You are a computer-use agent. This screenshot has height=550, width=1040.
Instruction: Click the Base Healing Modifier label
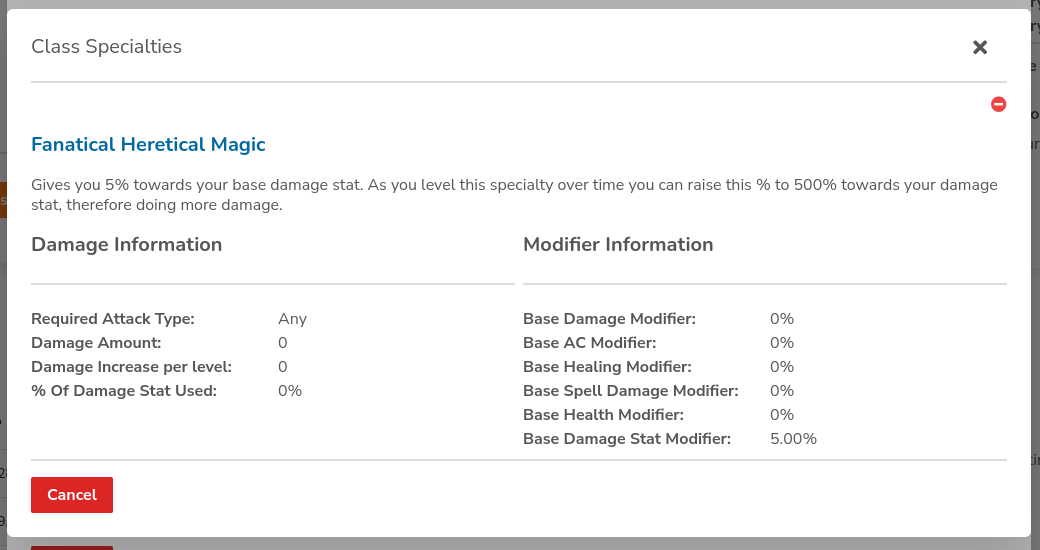pos(608,367)
